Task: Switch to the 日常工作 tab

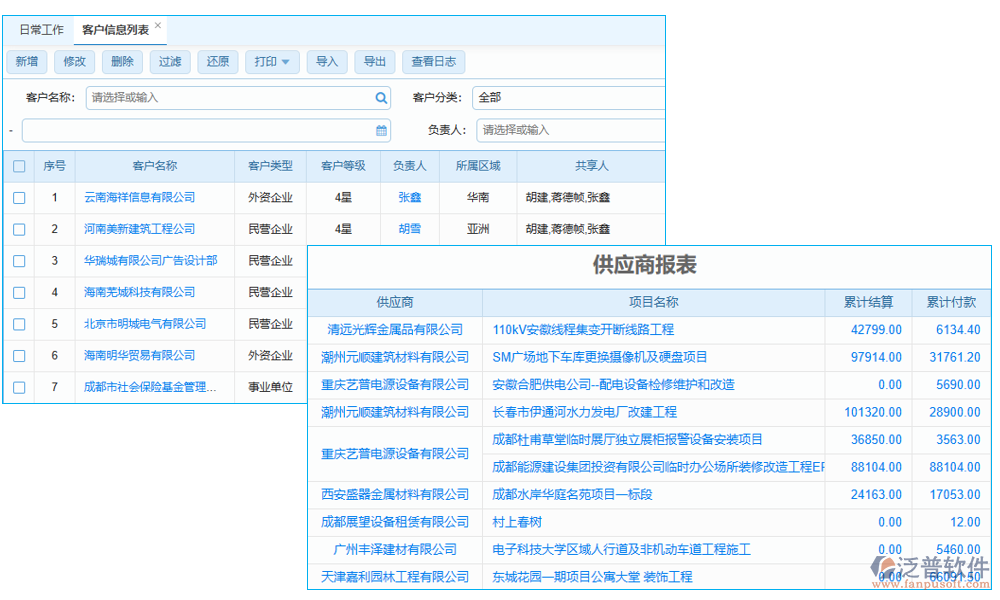Action: [42, 29]
